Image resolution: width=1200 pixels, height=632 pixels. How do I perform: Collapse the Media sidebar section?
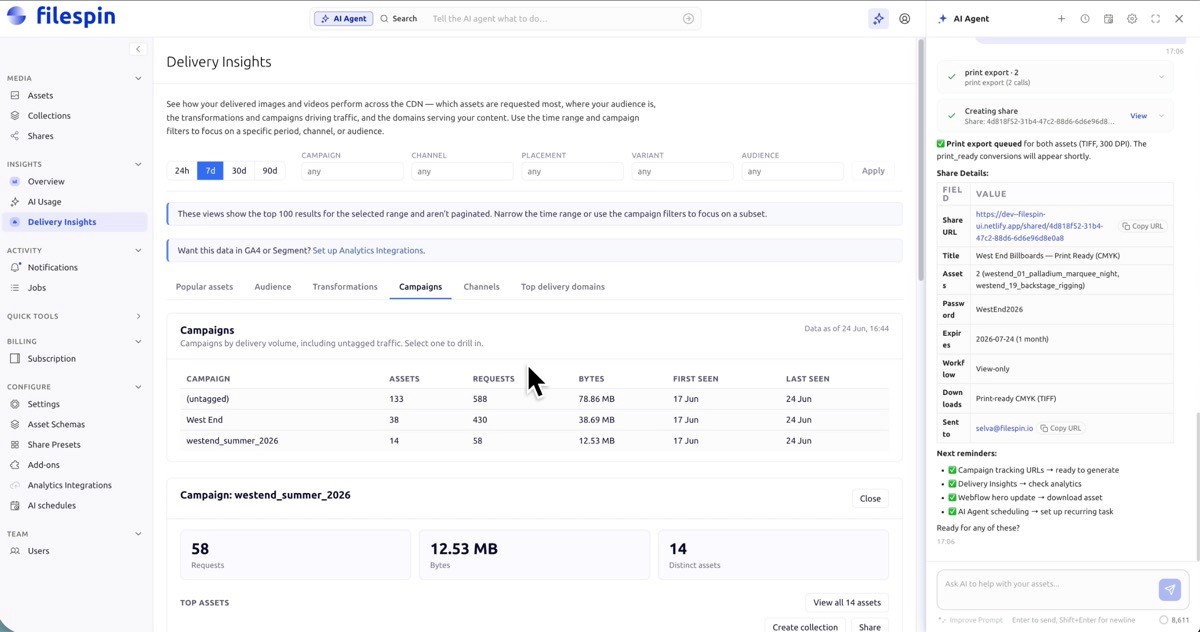click(138, 78)
